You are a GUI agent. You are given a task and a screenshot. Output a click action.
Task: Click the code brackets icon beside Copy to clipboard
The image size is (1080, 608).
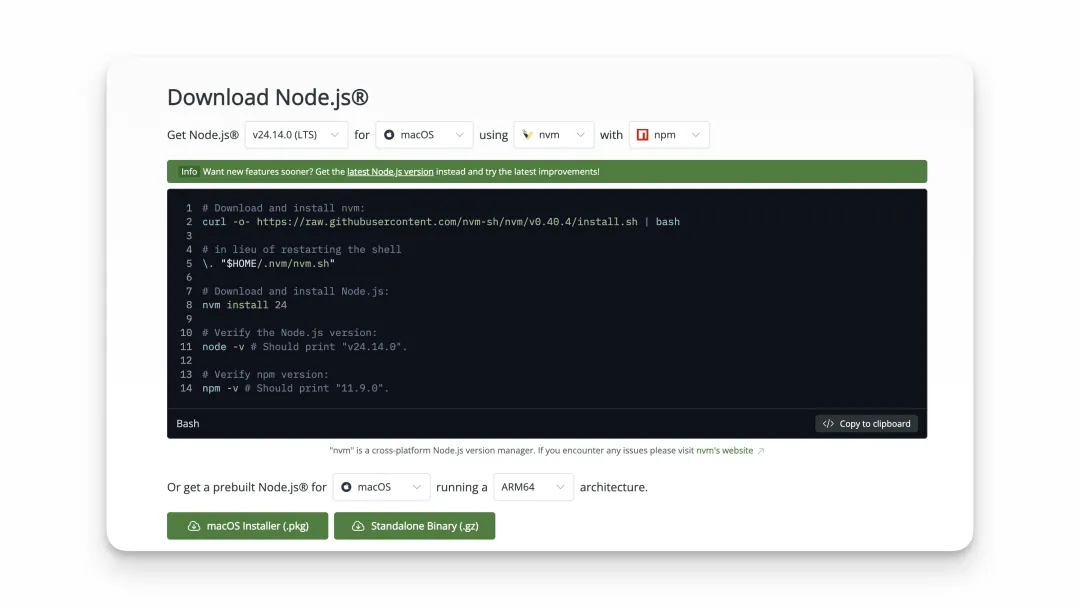click(x=828, y=424)
